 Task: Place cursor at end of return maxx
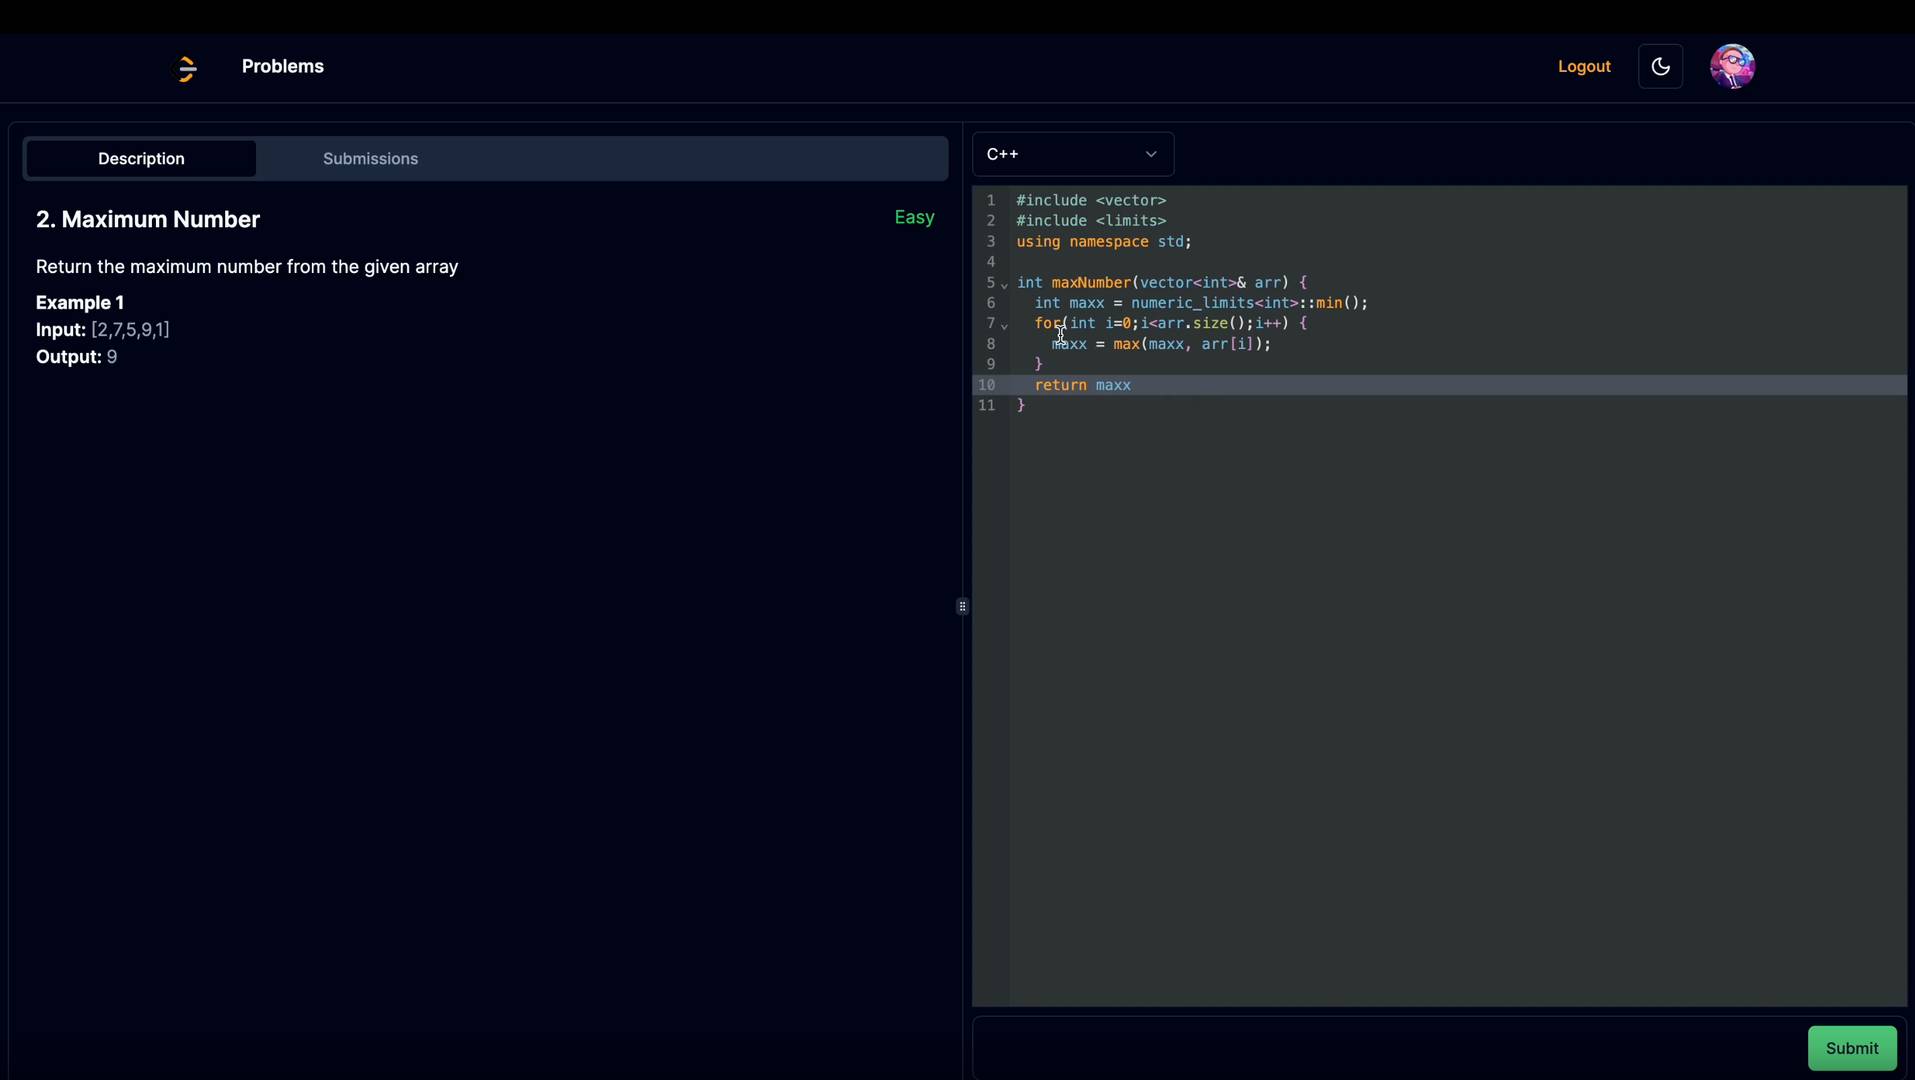pyautogui.click(x=1132, y=385)
